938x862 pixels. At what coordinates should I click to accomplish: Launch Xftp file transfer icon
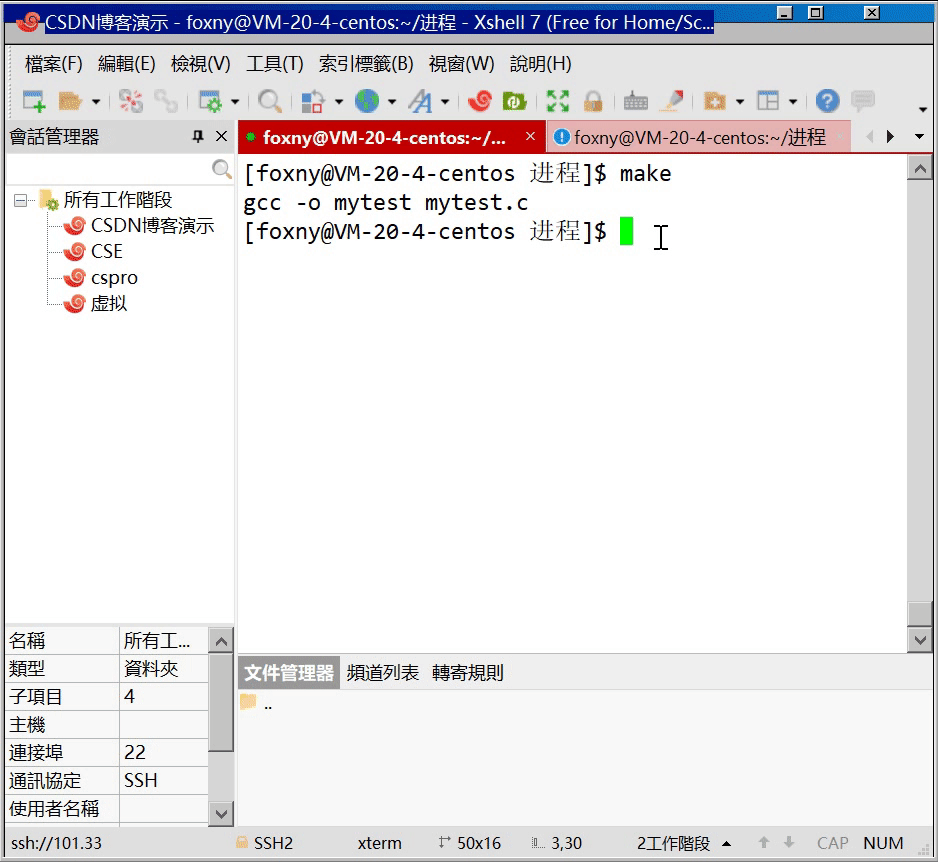tap(511, 102)
